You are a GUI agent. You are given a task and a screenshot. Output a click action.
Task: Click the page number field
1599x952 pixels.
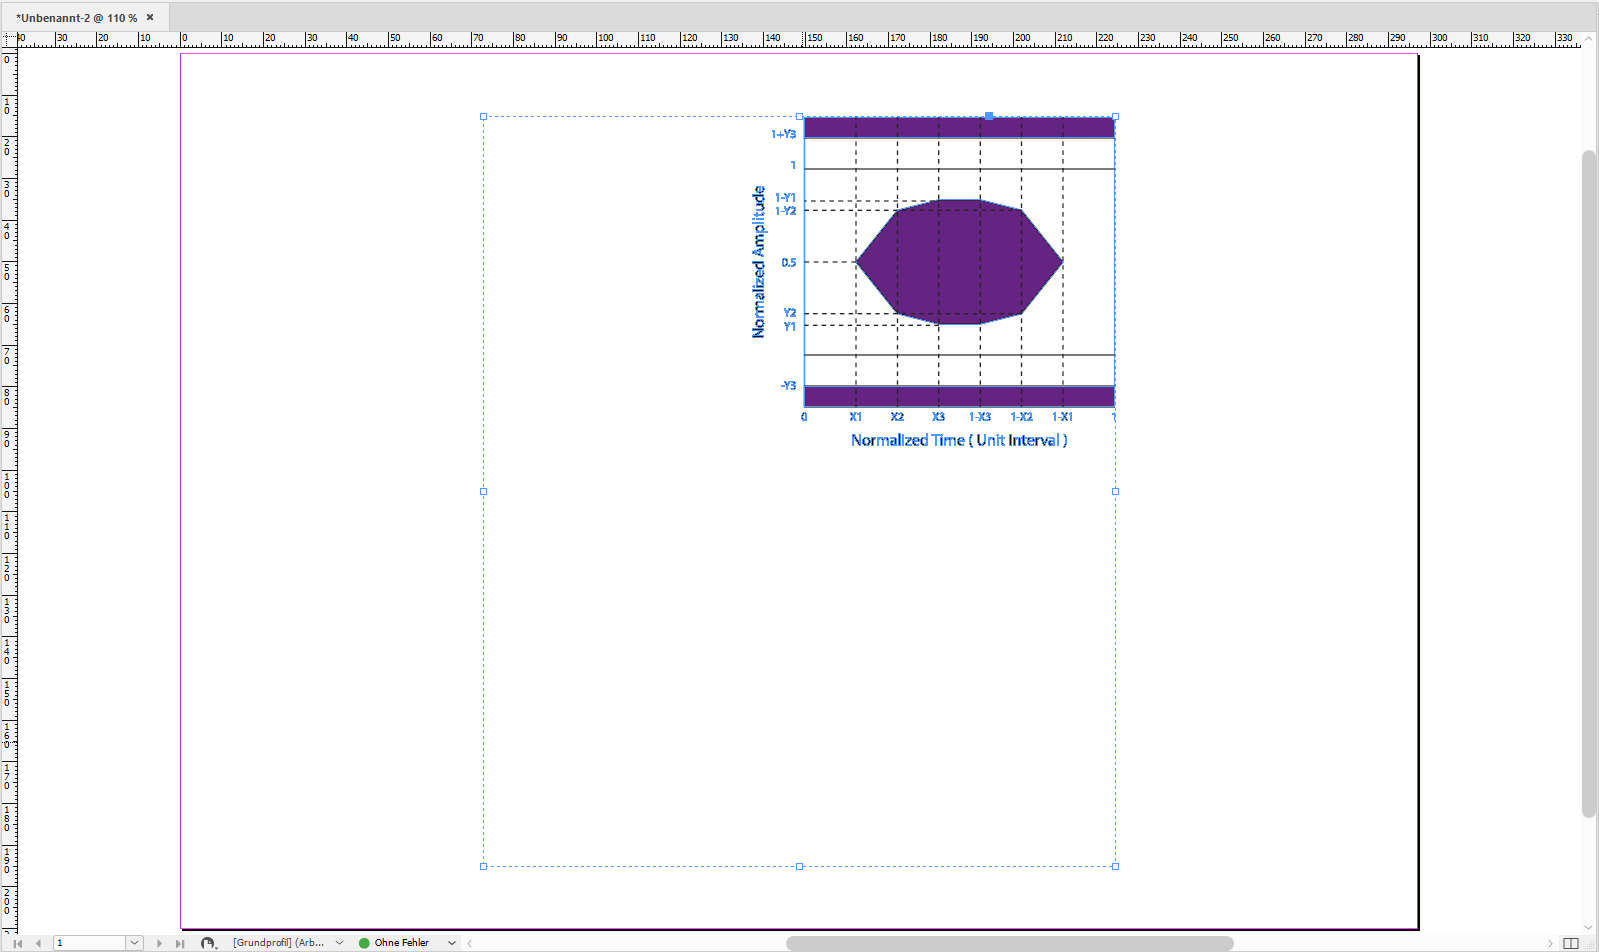coord(90,943)
